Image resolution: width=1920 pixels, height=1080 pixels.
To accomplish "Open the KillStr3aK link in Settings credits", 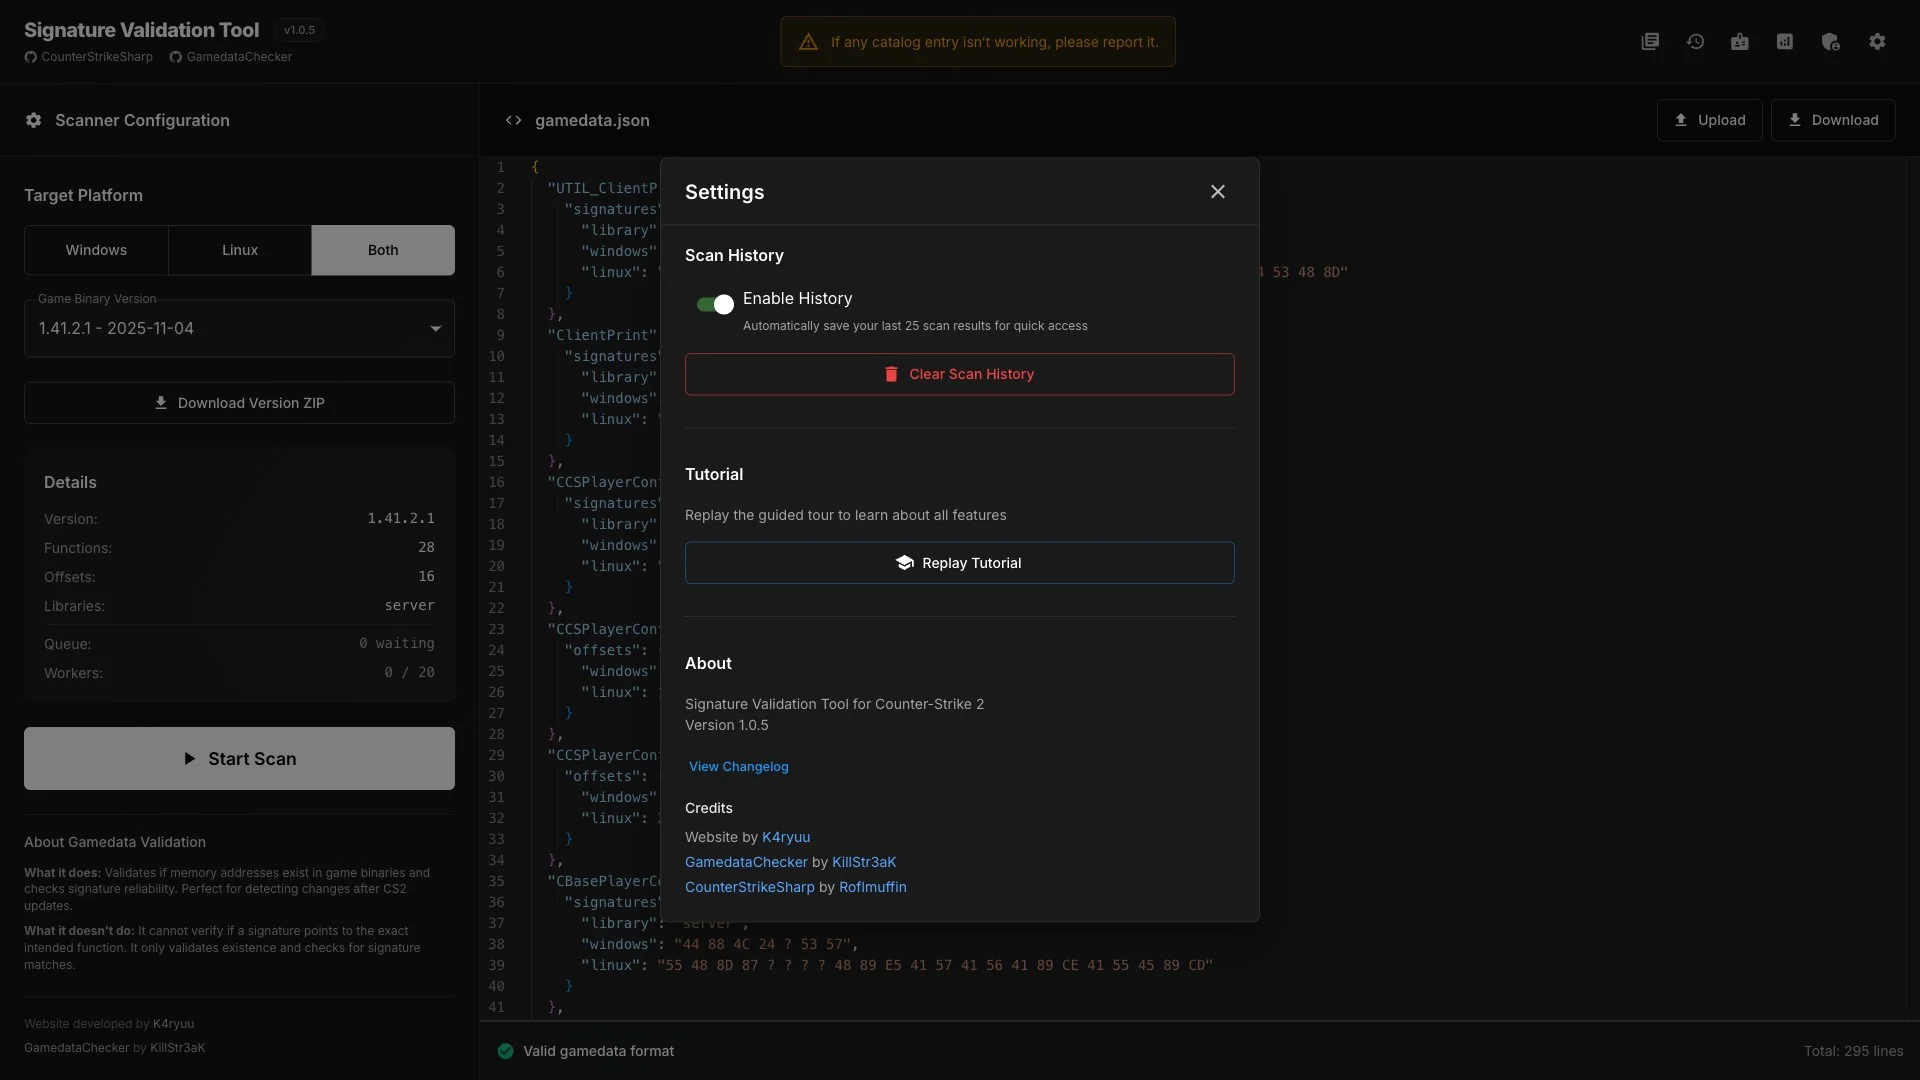I will 864,863.
